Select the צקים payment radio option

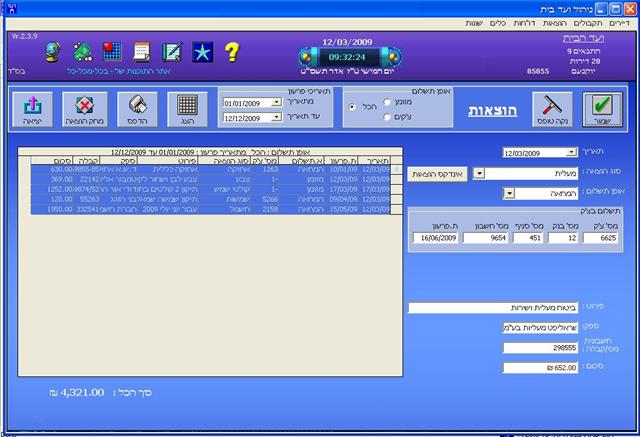[387, 117]
